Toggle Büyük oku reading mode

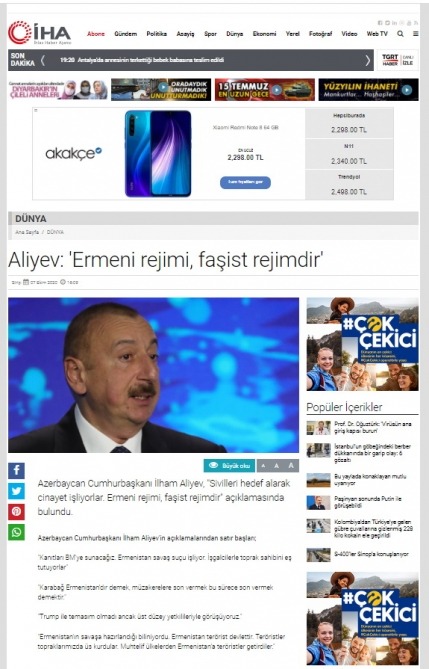(x=229, y=465)
